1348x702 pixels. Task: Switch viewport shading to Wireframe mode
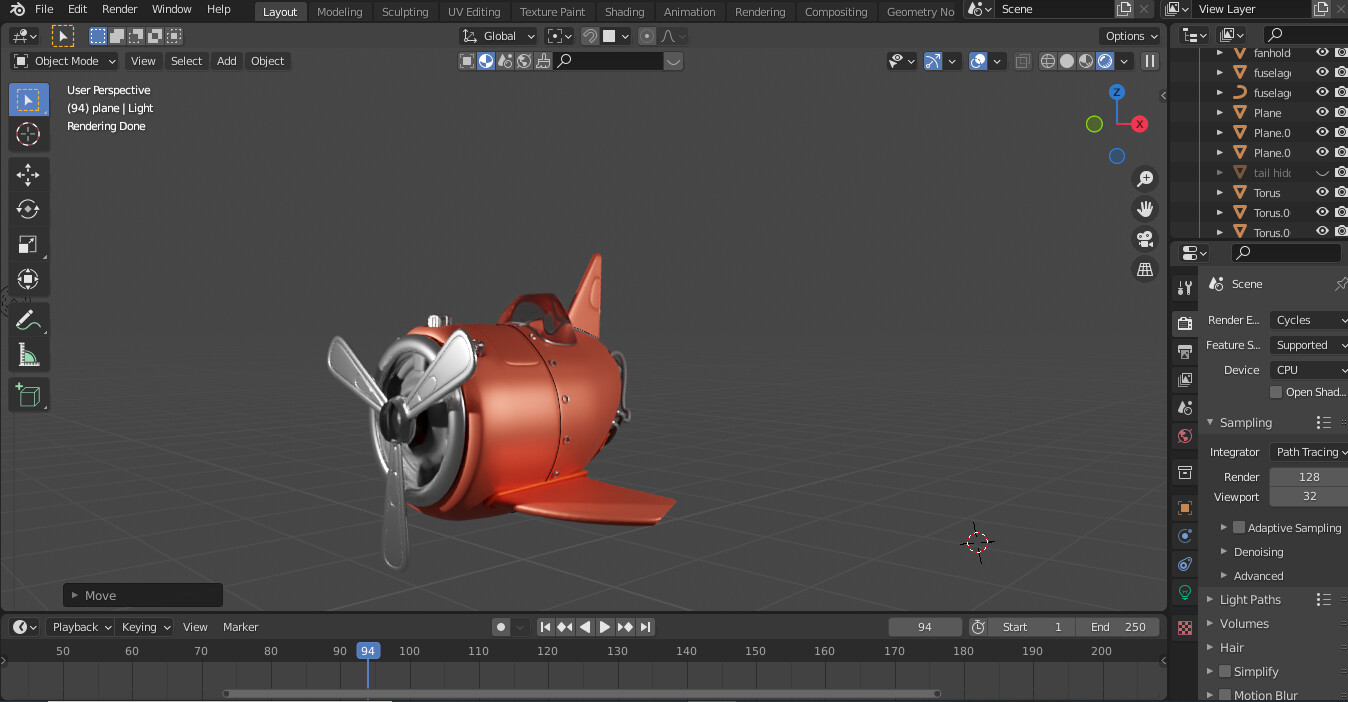(1047, 61)
